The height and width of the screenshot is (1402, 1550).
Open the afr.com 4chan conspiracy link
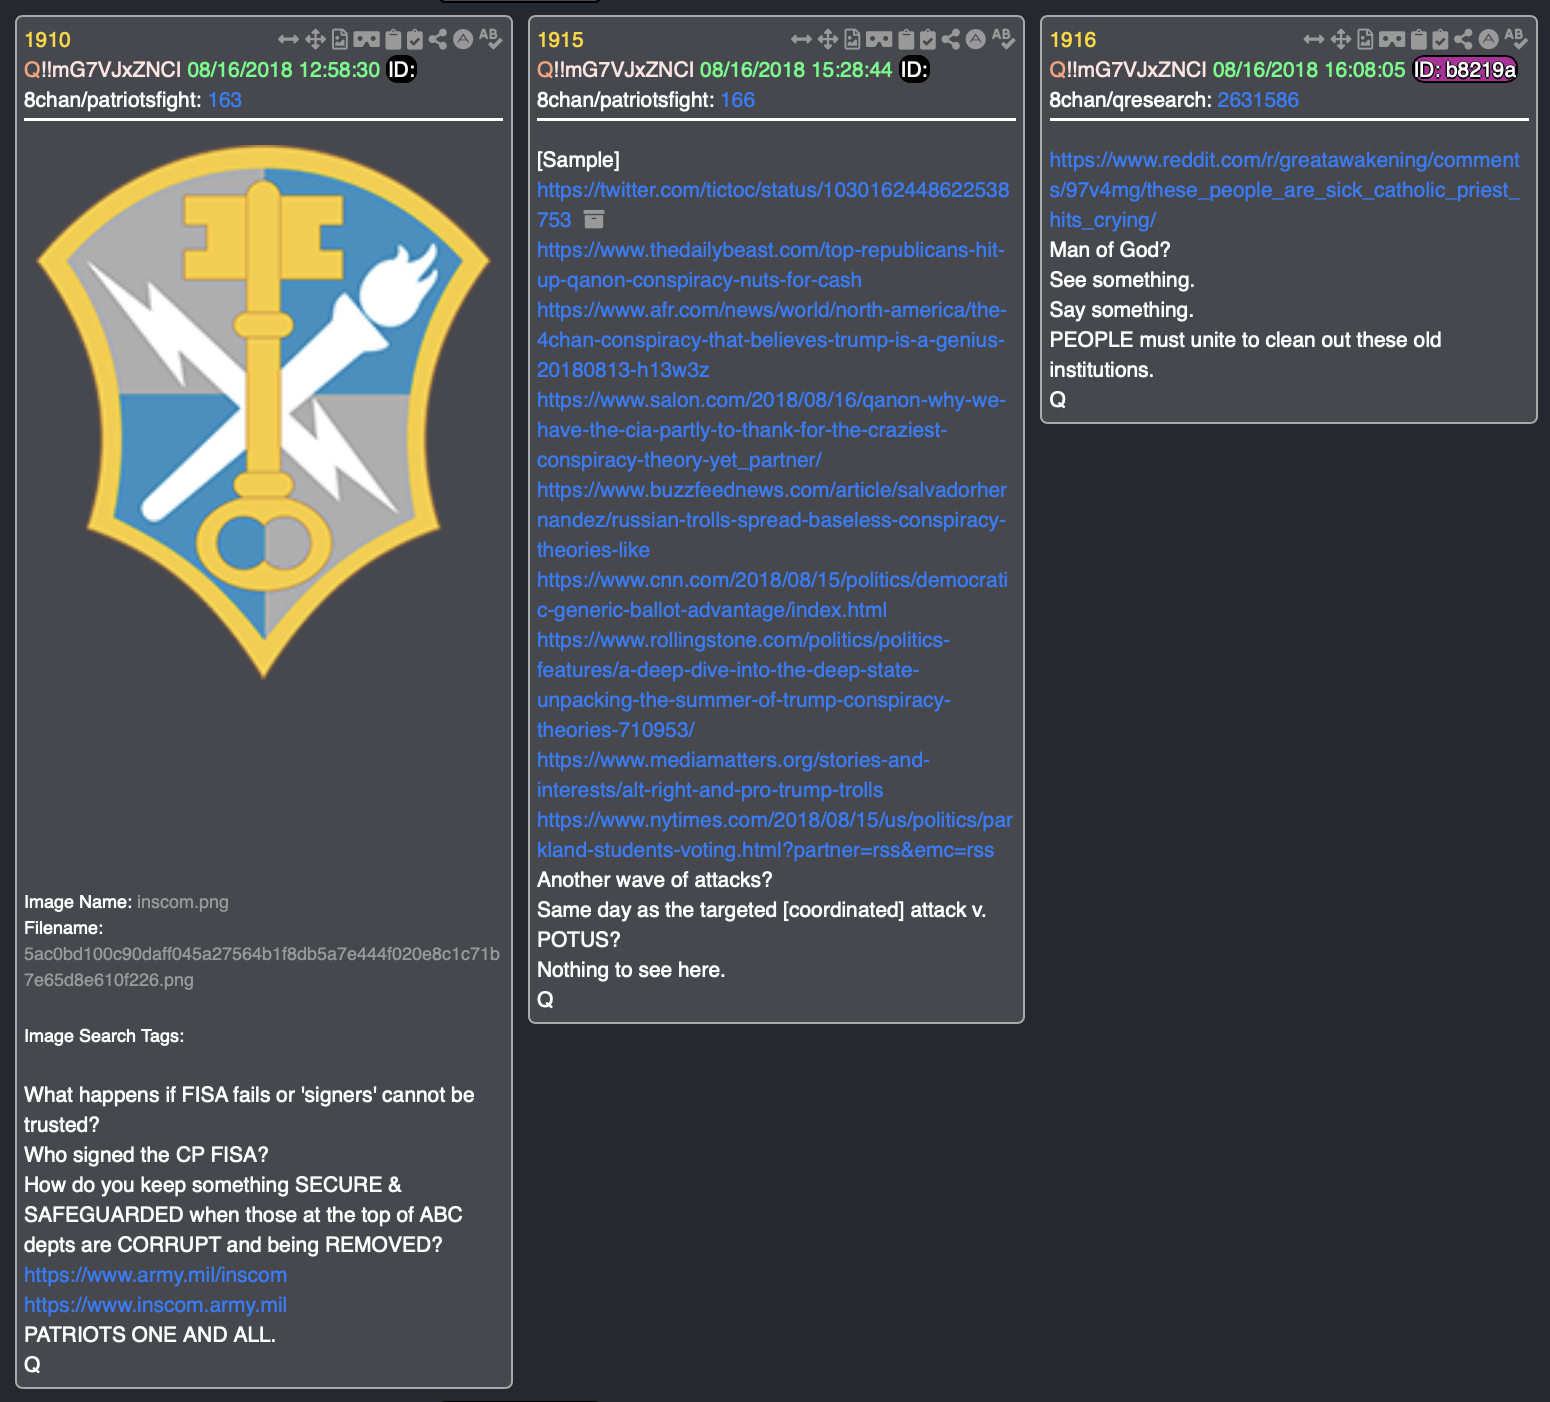pyautogui.click(x=771, y=340)
